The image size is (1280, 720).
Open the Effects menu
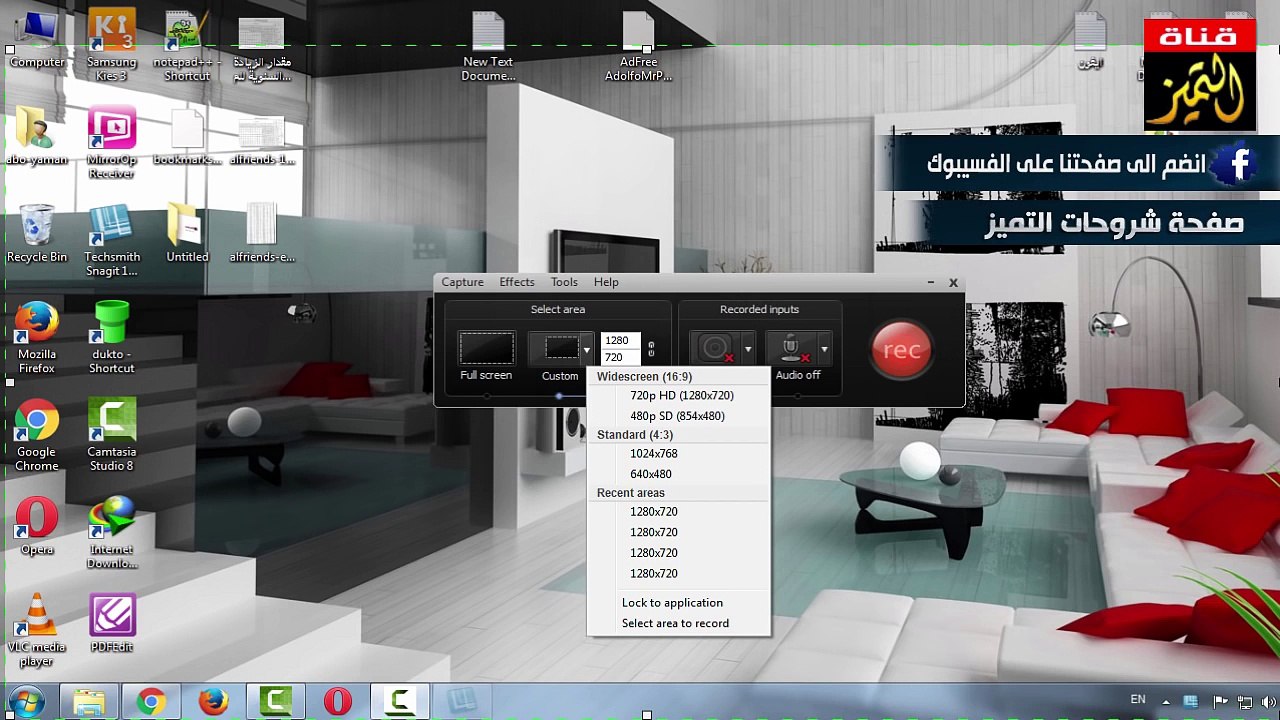(517, 282)
